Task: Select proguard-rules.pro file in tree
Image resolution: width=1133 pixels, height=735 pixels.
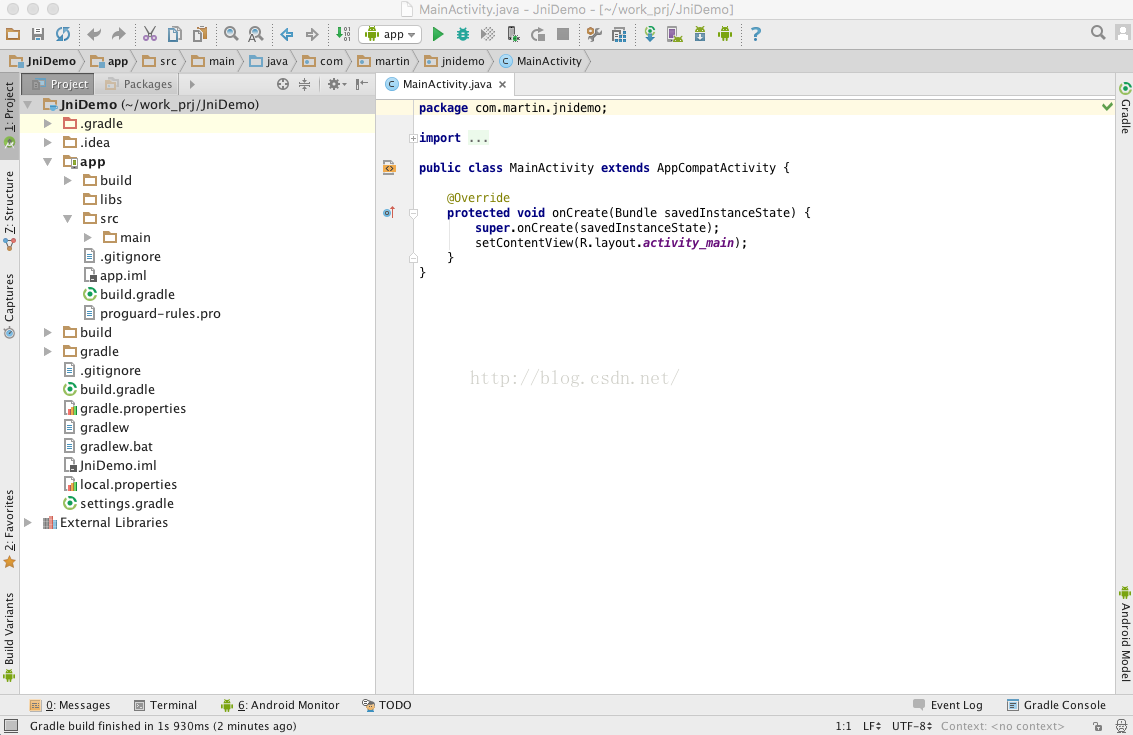Action: (160, 314)
